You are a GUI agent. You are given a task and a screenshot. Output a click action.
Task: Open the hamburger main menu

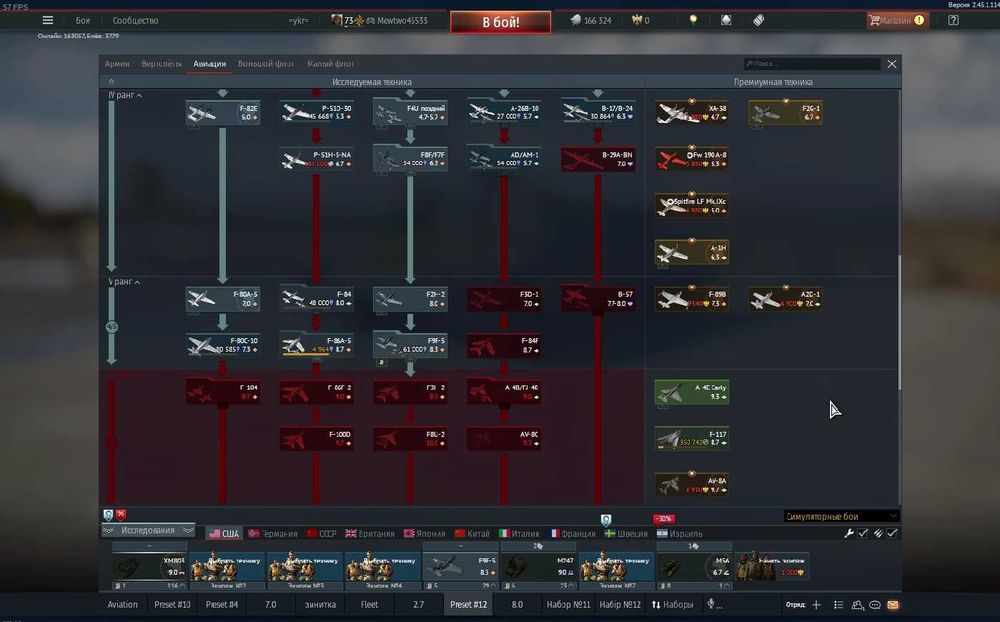pyautogui.click(x=48, y=20)
